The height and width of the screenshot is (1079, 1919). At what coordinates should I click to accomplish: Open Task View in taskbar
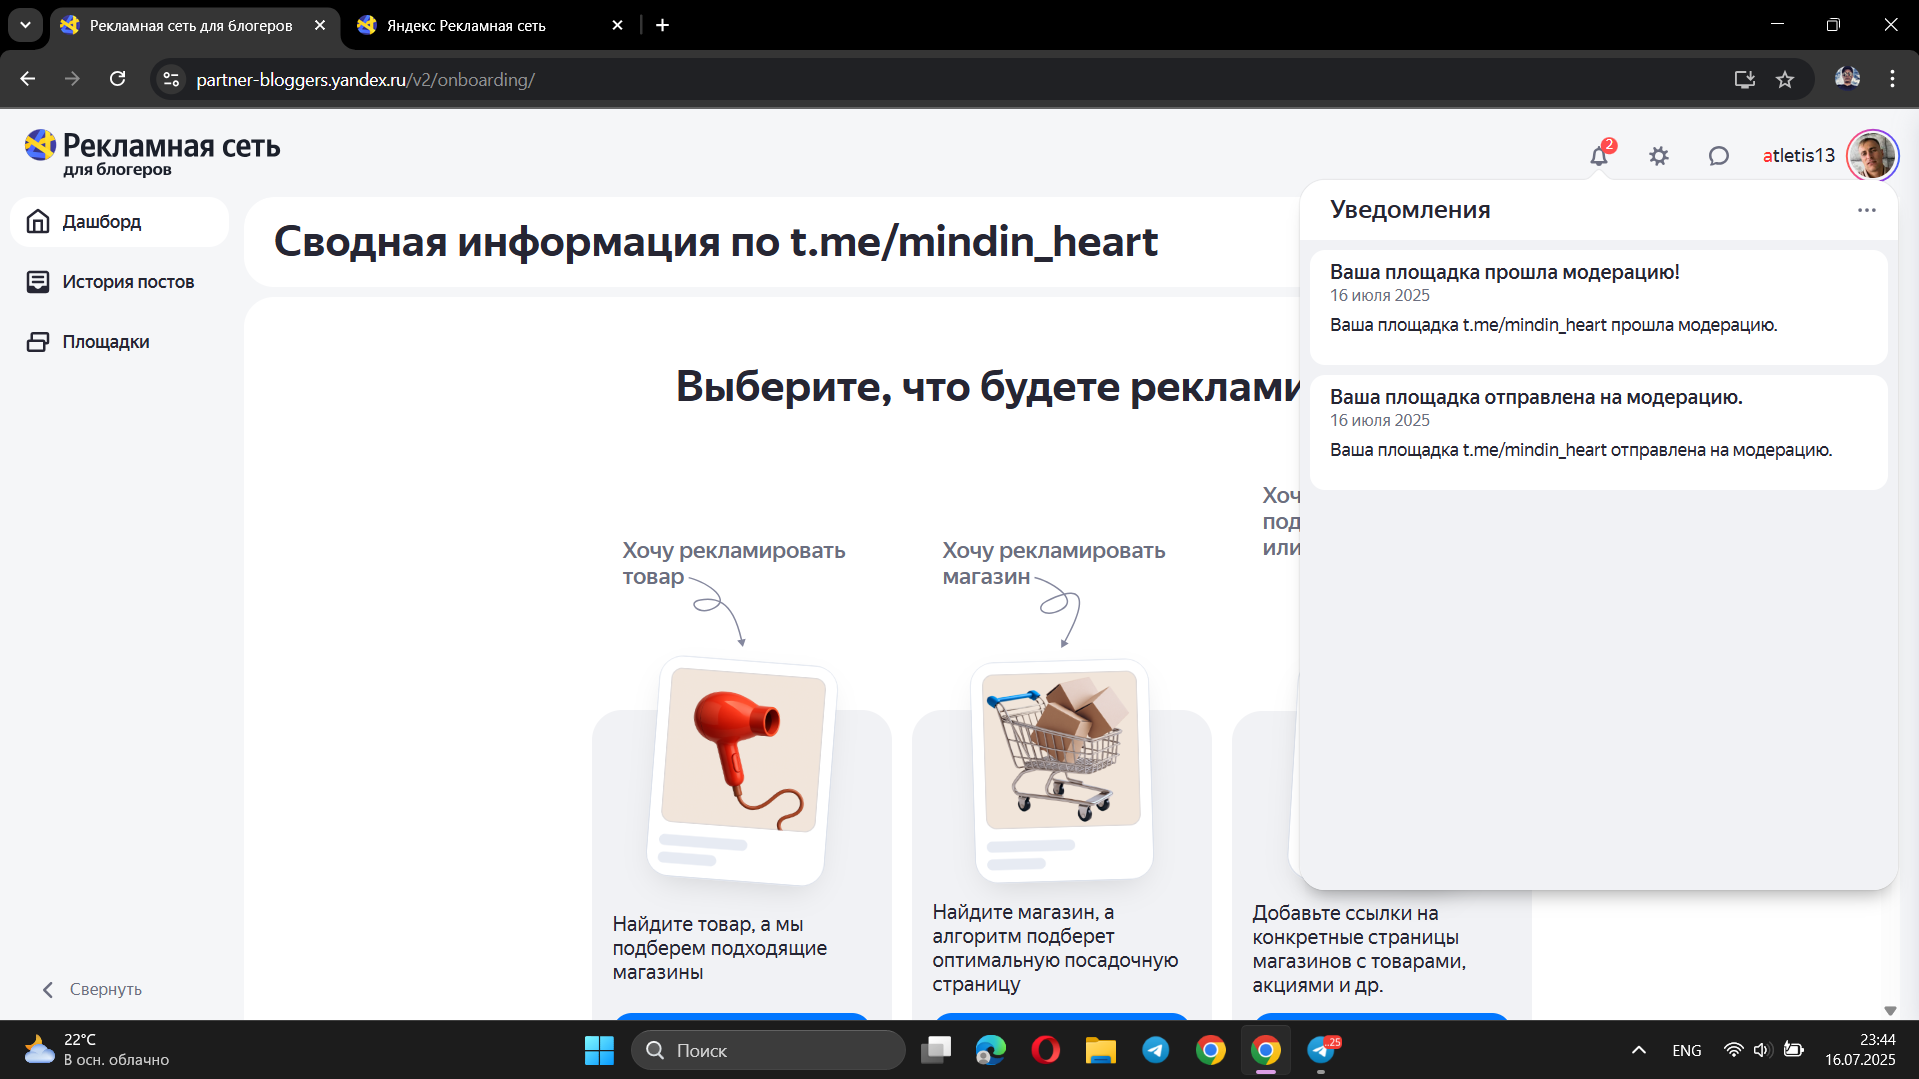pyautogui.click(x=936, y=1050)
